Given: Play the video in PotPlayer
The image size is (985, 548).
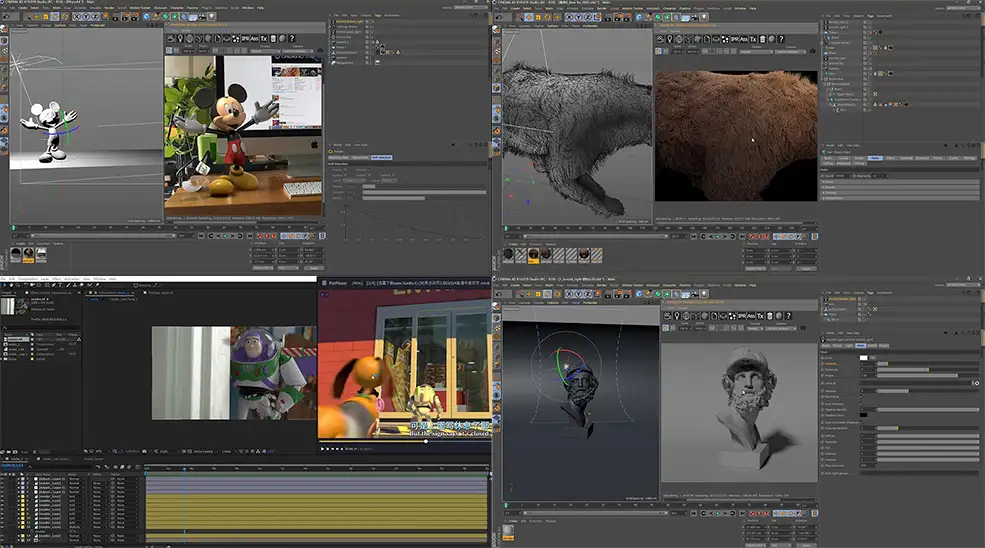Looking at the screenshot, I should pos(322,448).
